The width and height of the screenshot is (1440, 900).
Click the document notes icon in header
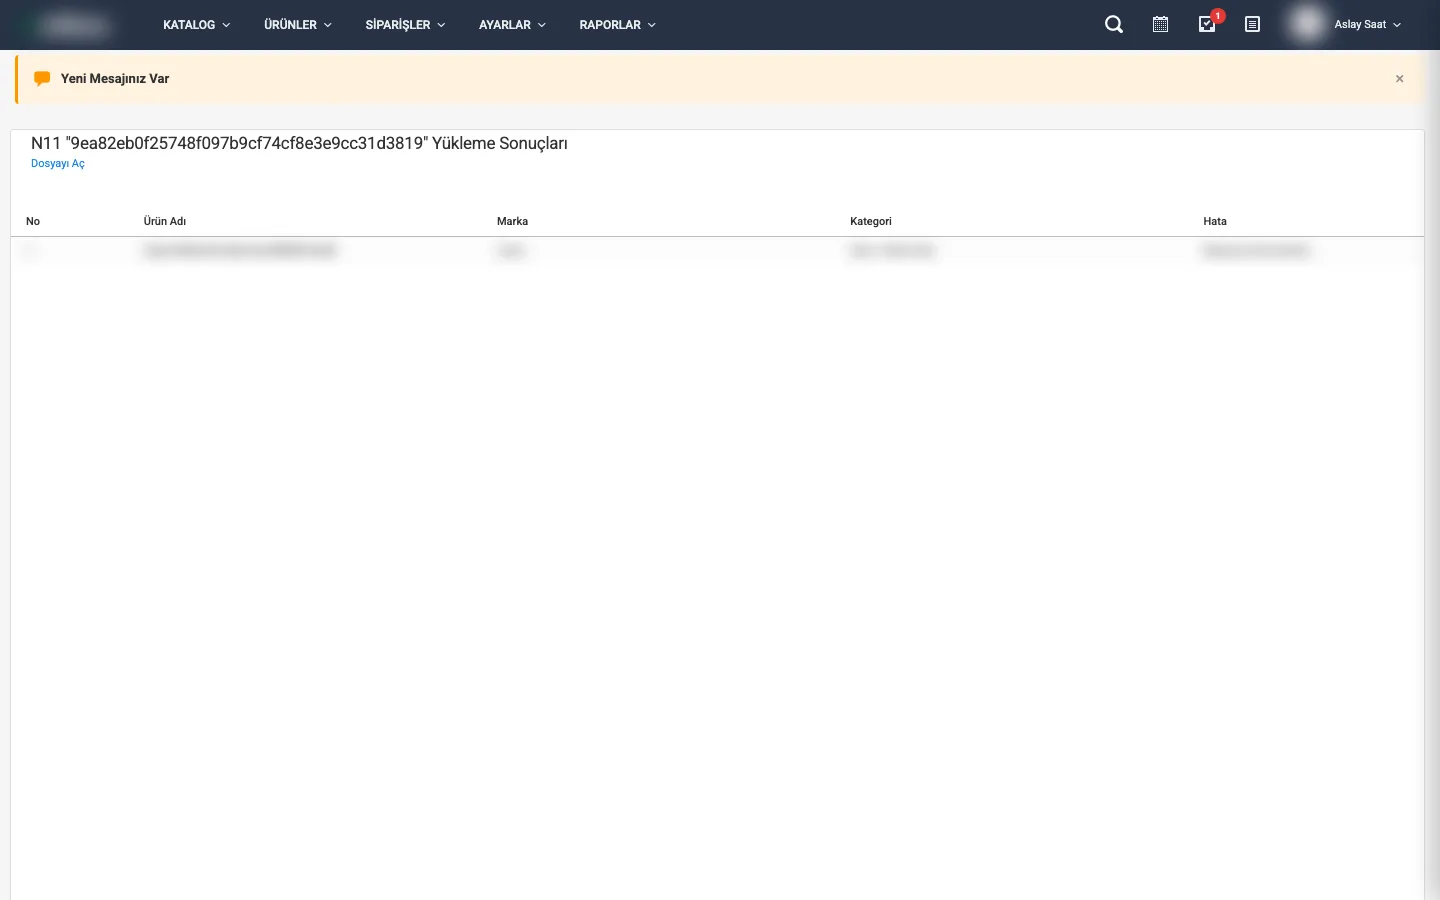point(1252,25)
